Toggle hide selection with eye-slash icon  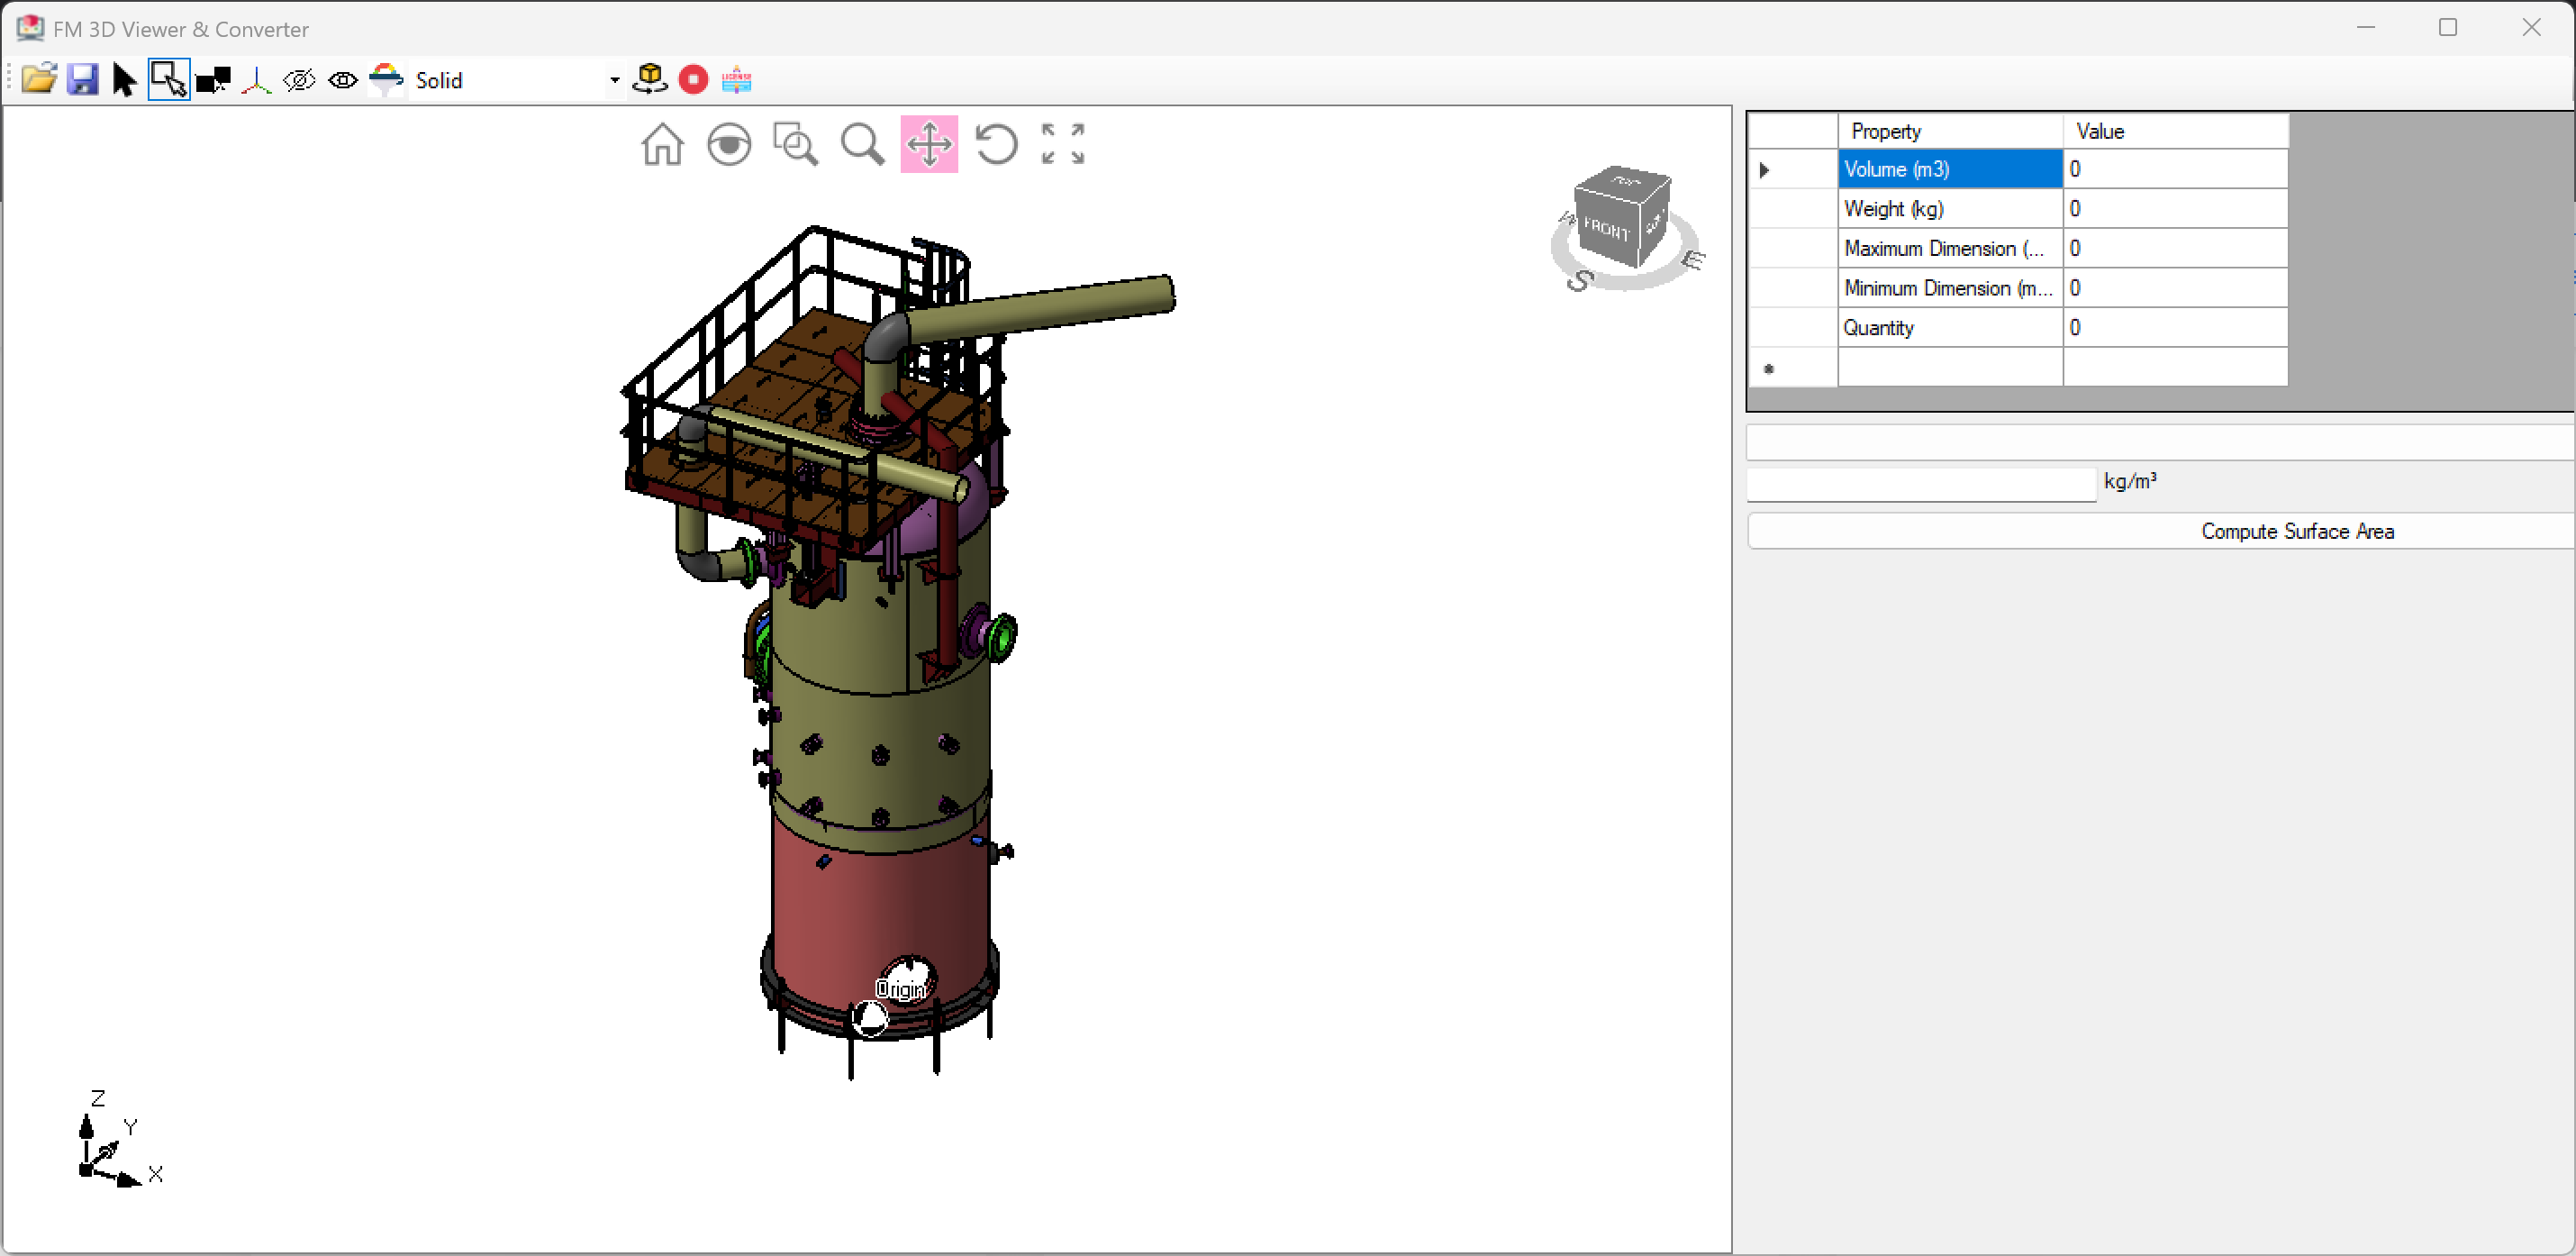[x=299, y=80]
